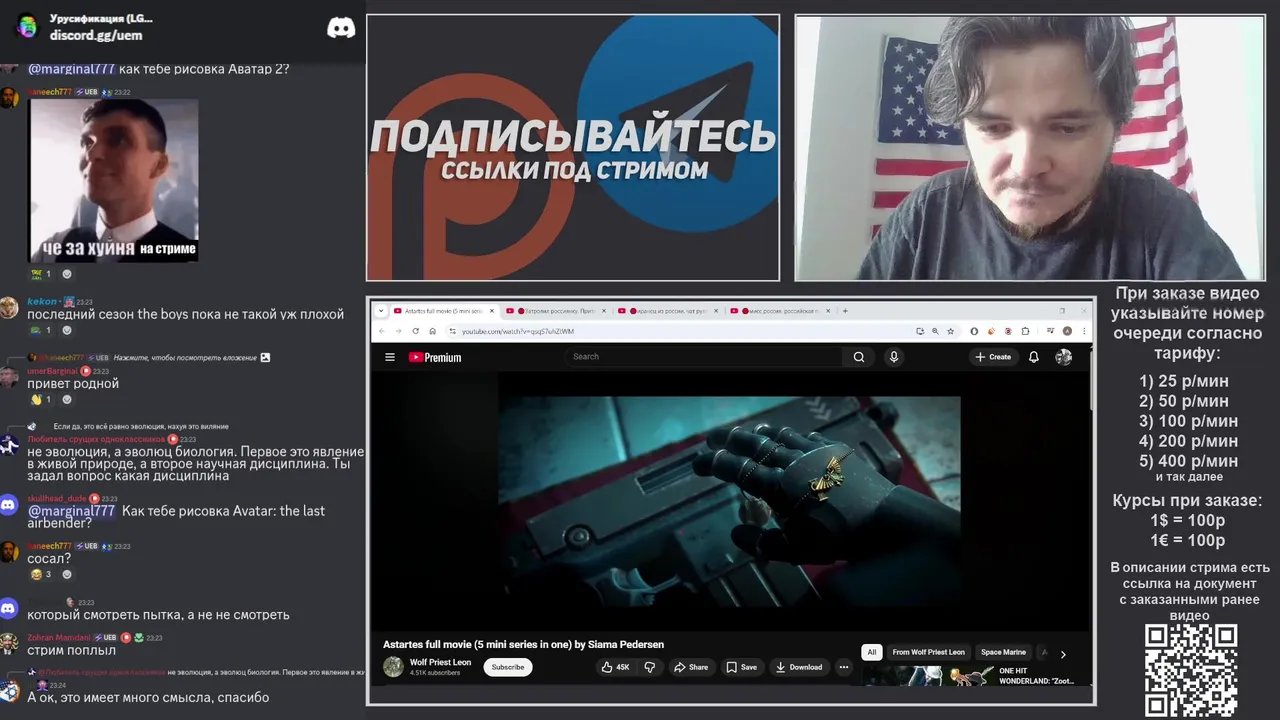The image size is (1280, 720).
Task: Click the @marginal777 mention in the top message
Action: pos(71,69)
